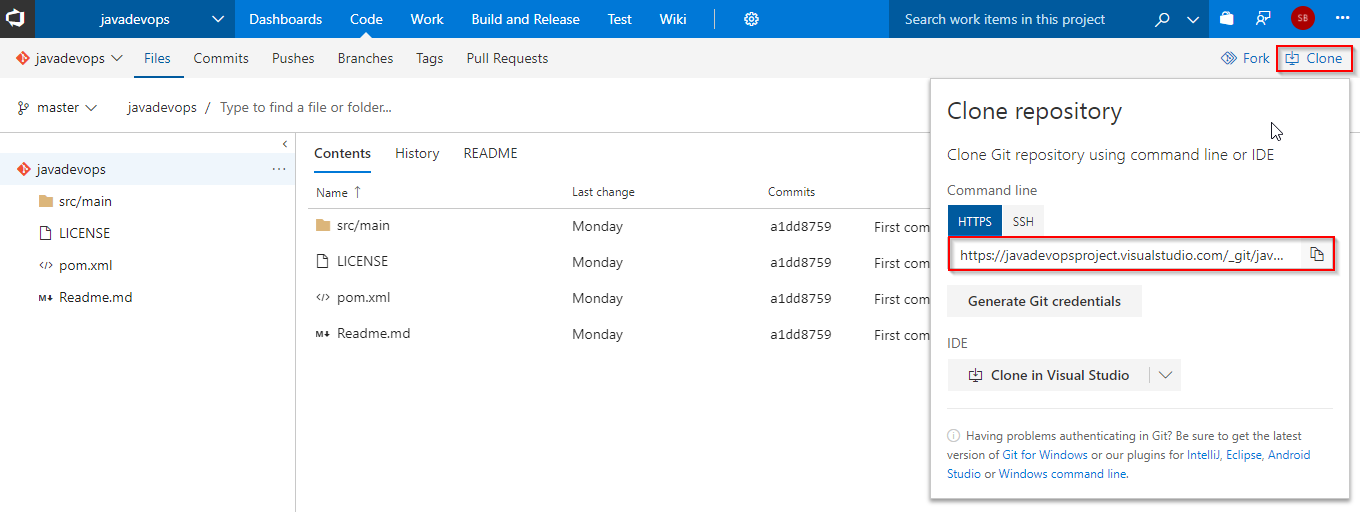Select the Contents tab

(342, 153)
